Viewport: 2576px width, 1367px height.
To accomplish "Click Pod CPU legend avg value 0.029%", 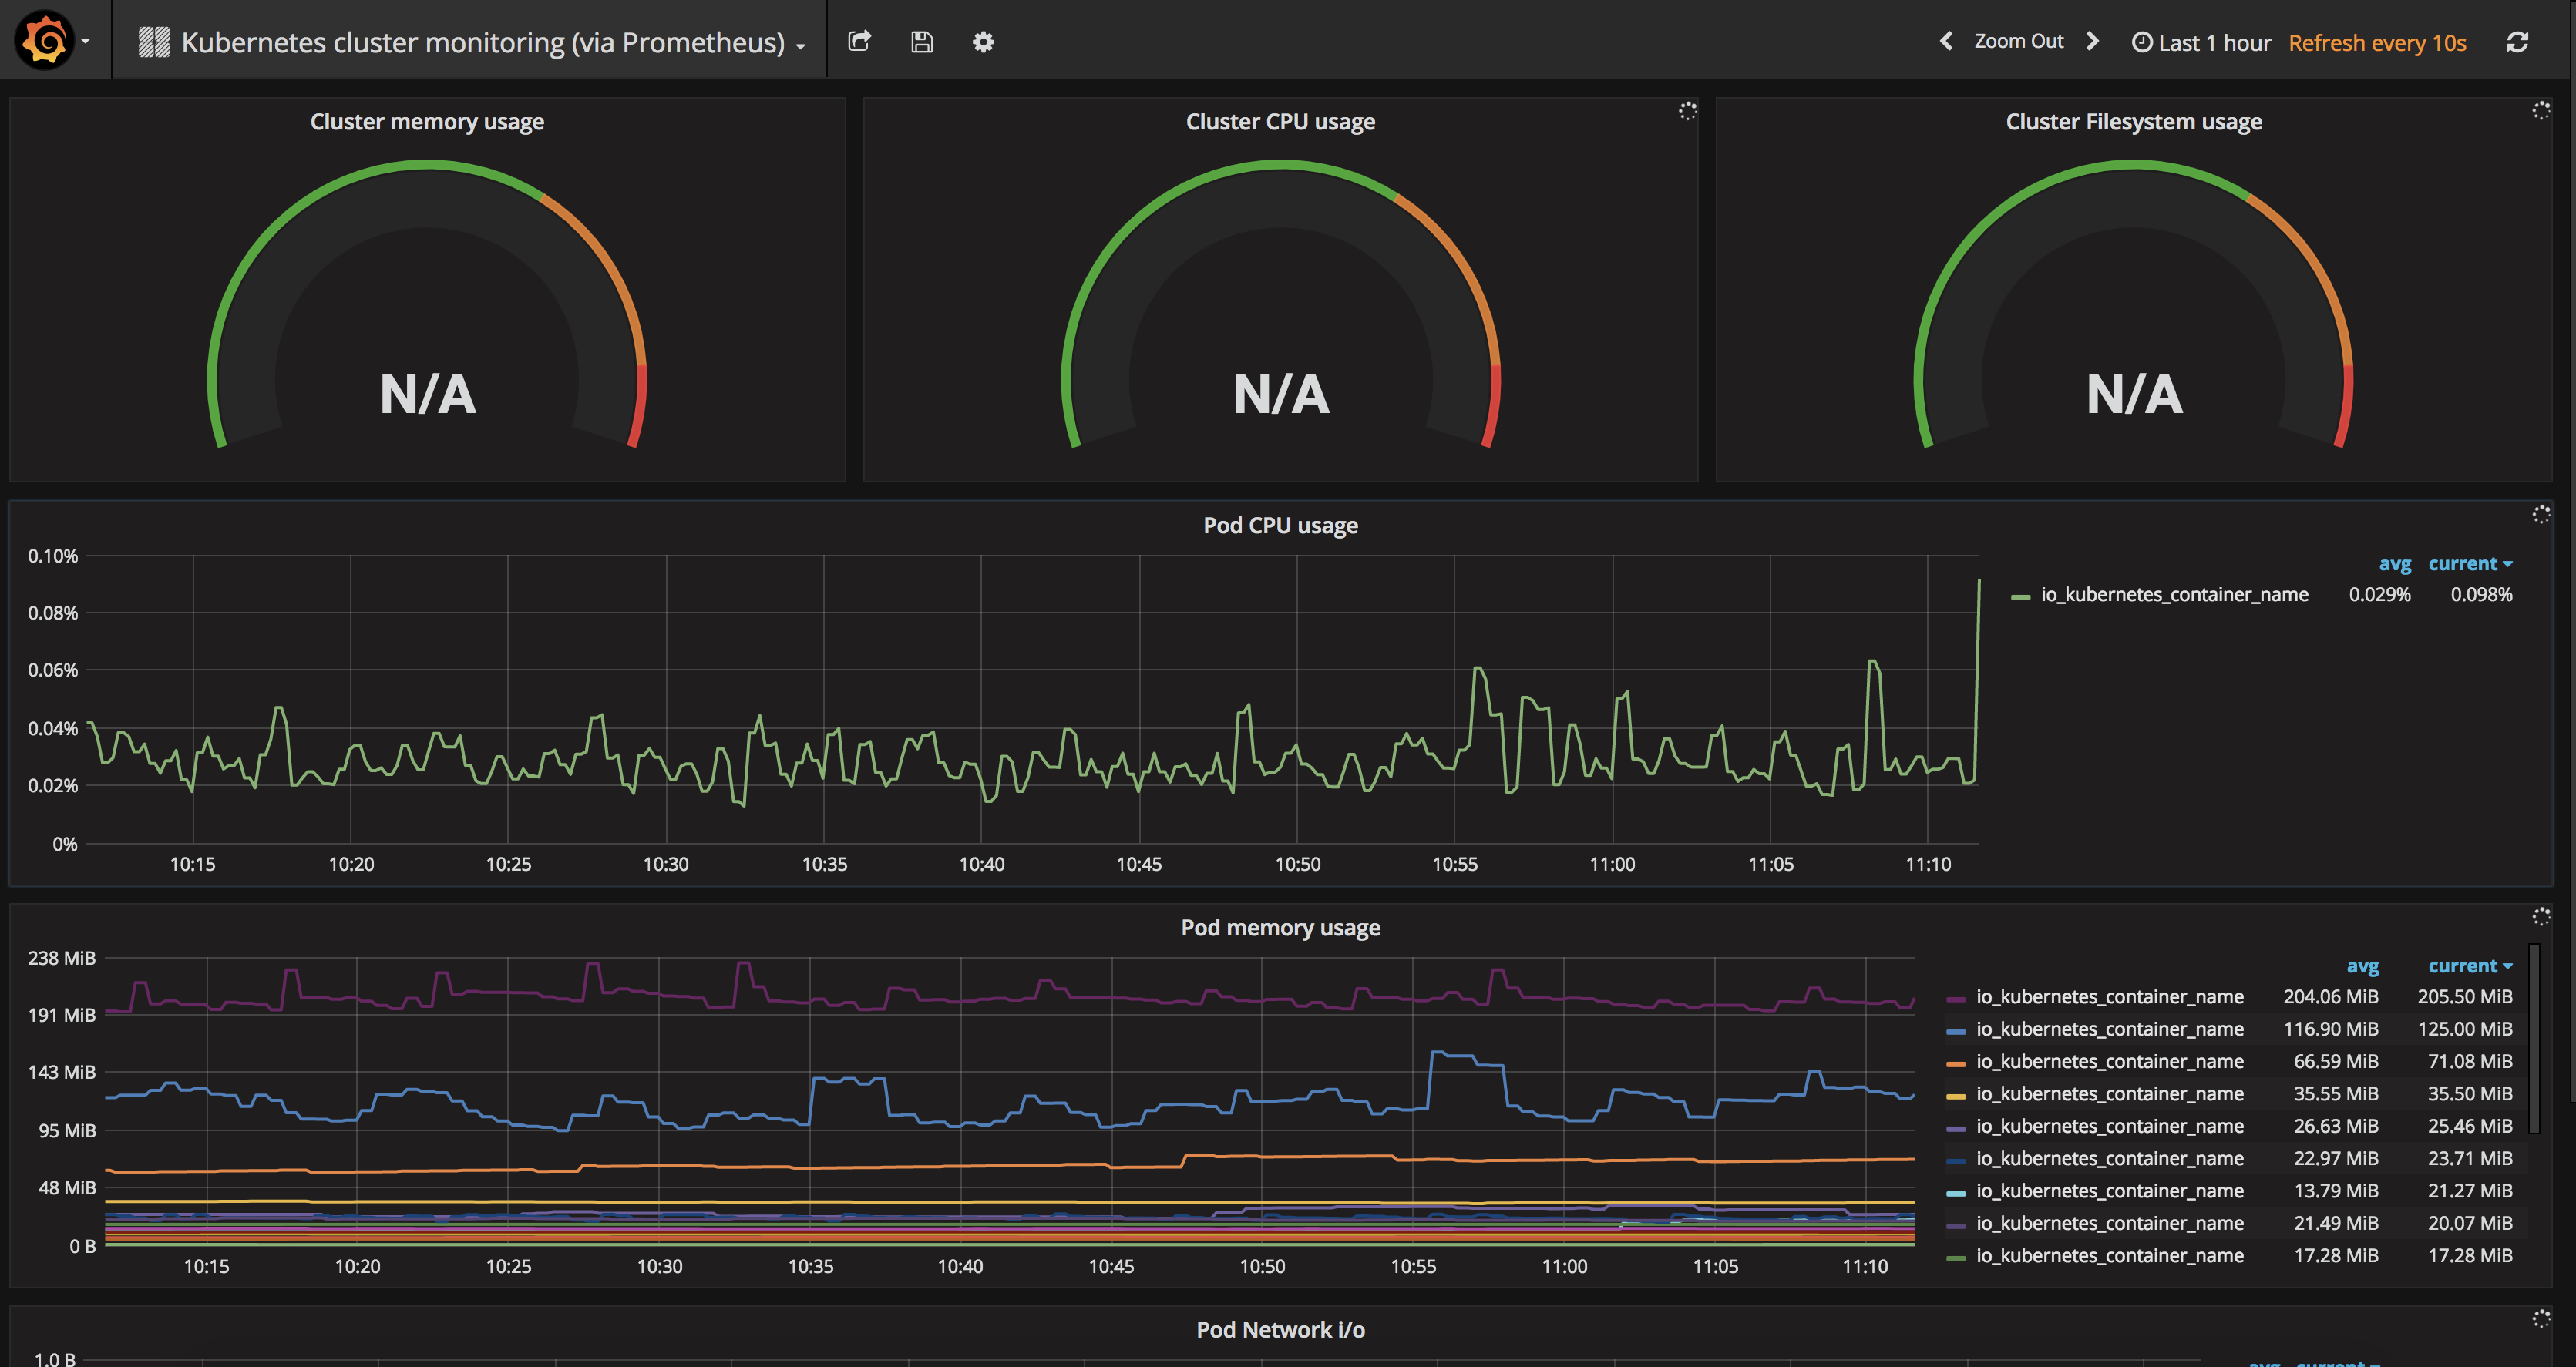I will point(2379,594).
